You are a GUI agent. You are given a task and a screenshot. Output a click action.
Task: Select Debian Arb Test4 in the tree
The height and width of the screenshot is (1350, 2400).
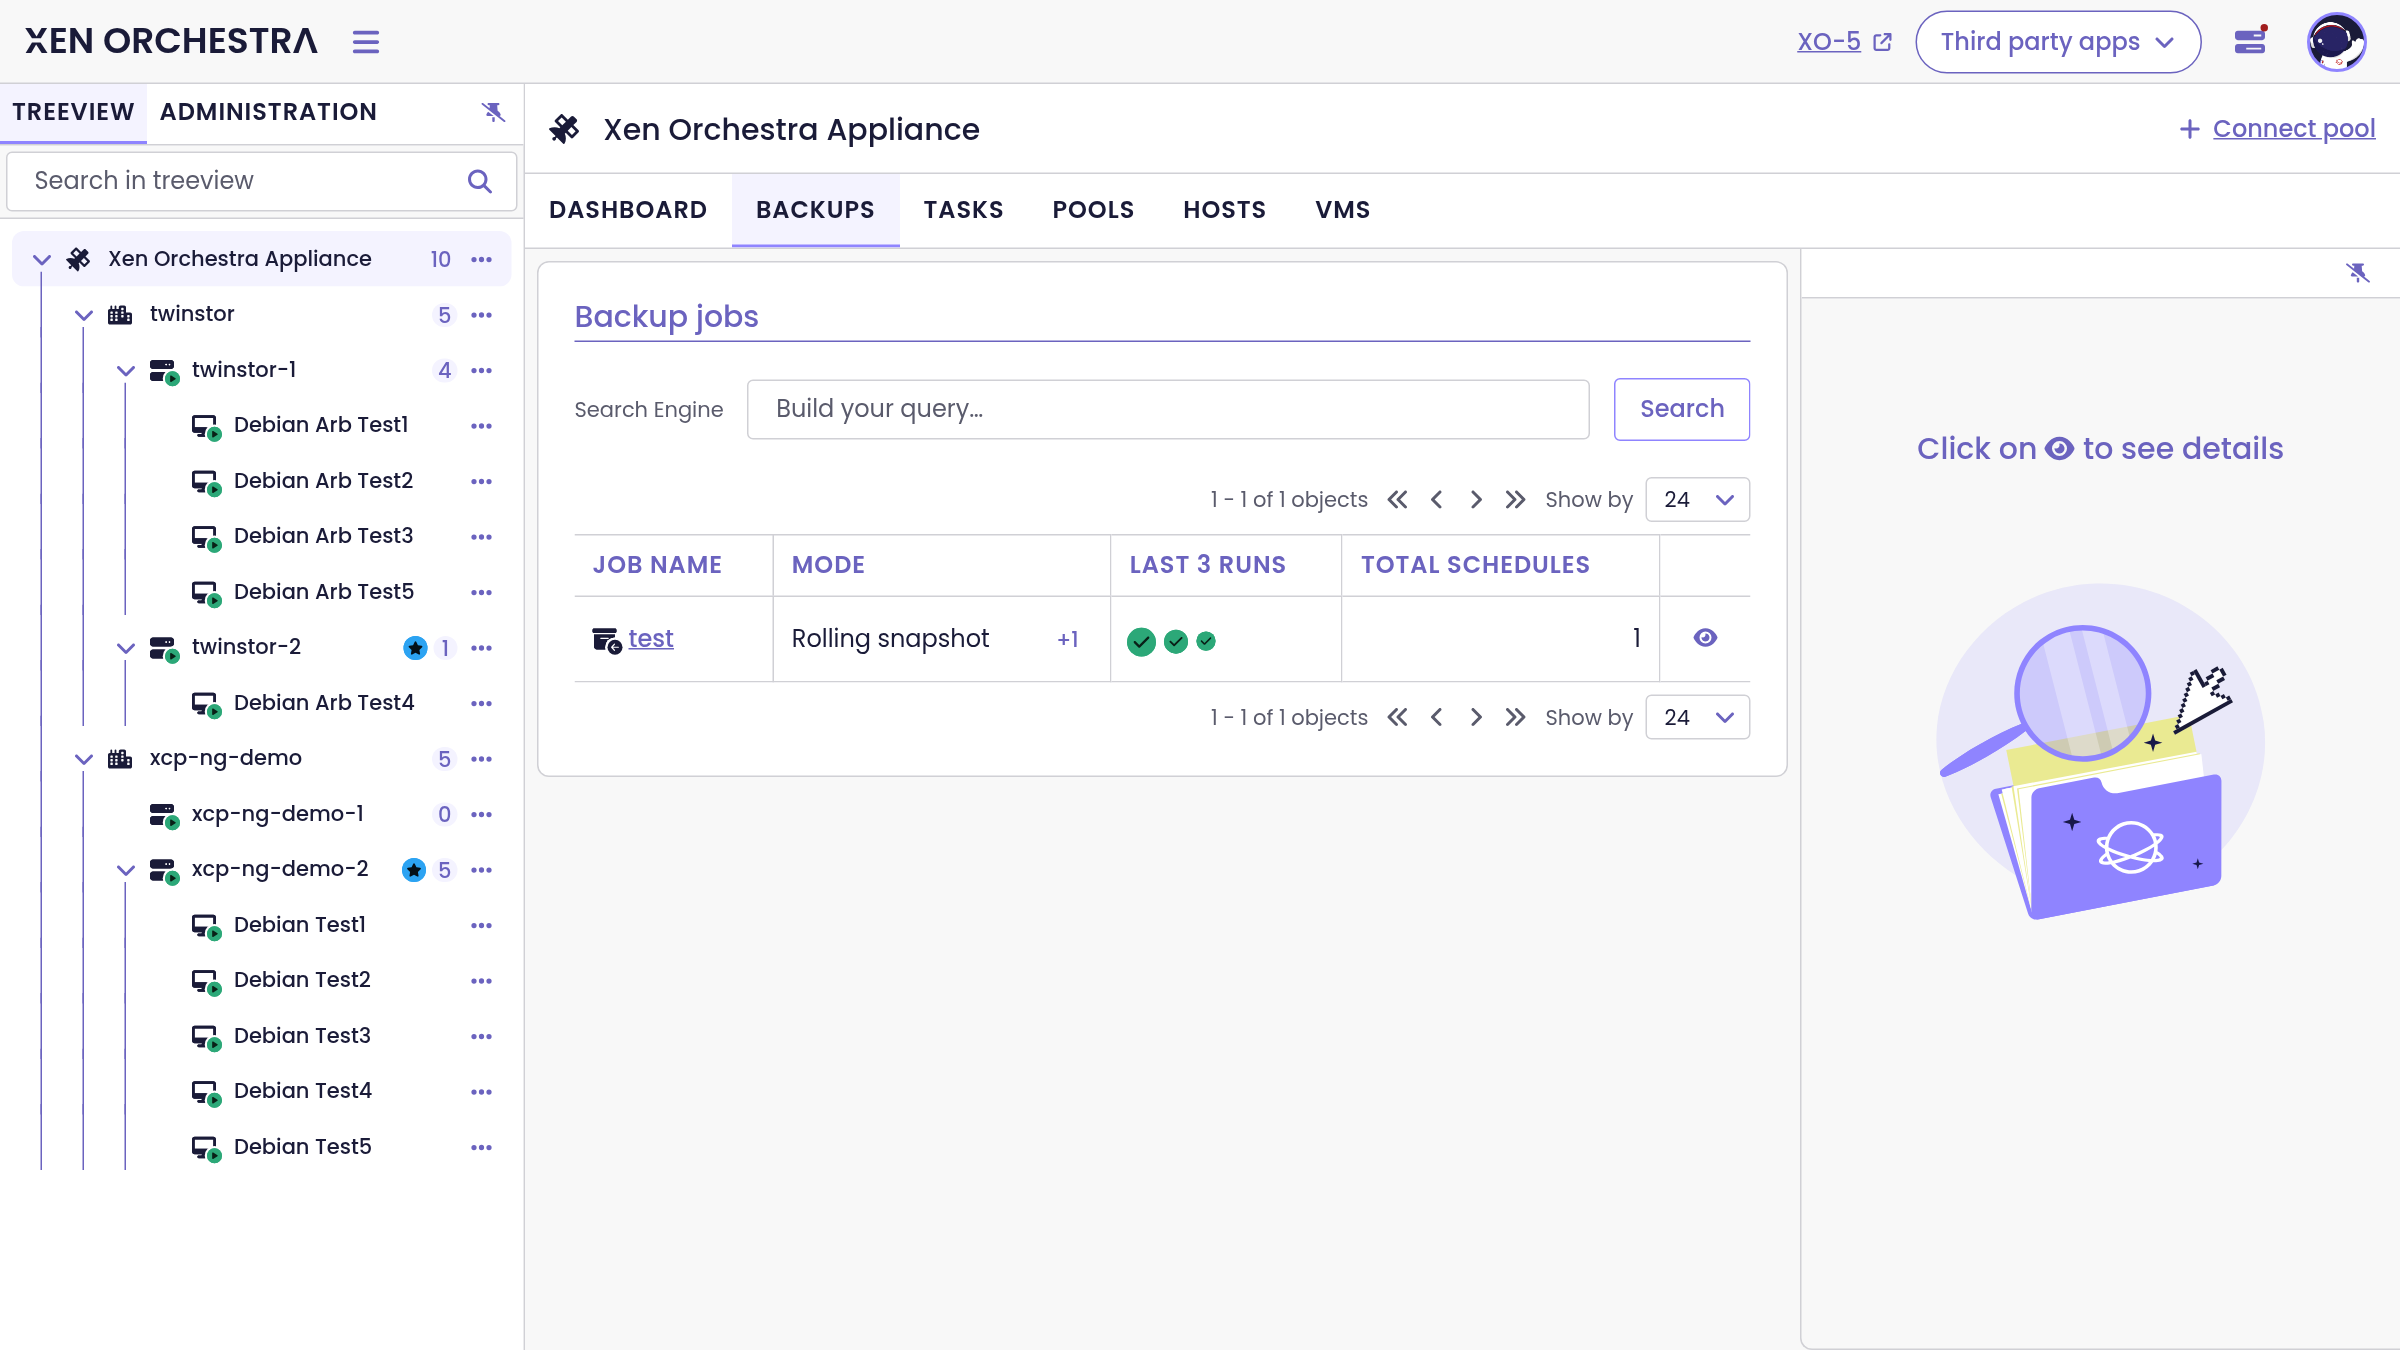[x=324, y=703]
